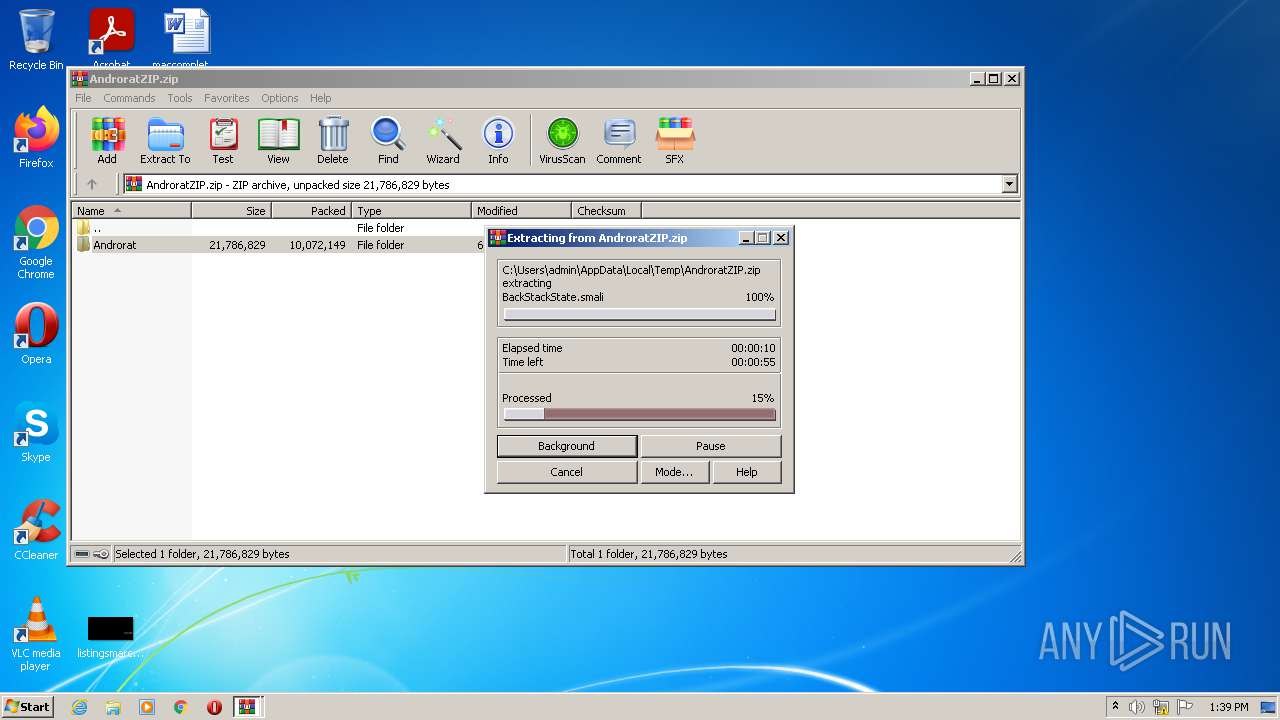Screen dimensions: 1280x720
Task: Open the Word document desktop icon
Action: click(x=187, y=38)
